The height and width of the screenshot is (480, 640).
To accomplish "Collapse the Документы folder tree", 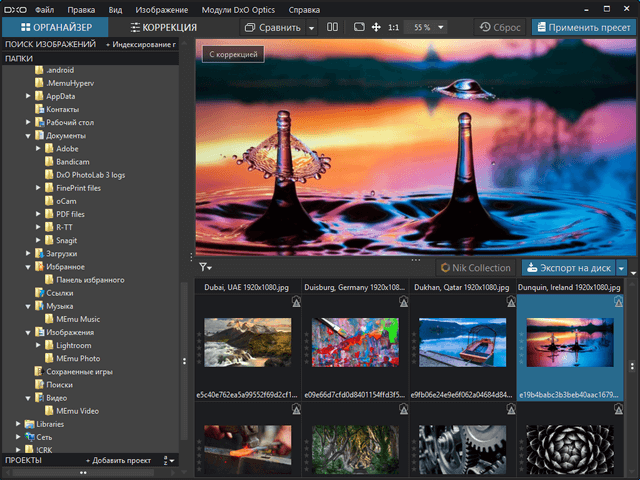I will pyautogui.click(x=29, y=135).
